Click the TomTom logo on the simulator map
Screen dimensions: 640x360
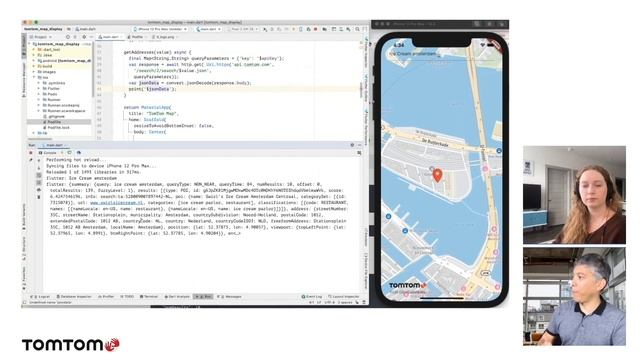408,285
